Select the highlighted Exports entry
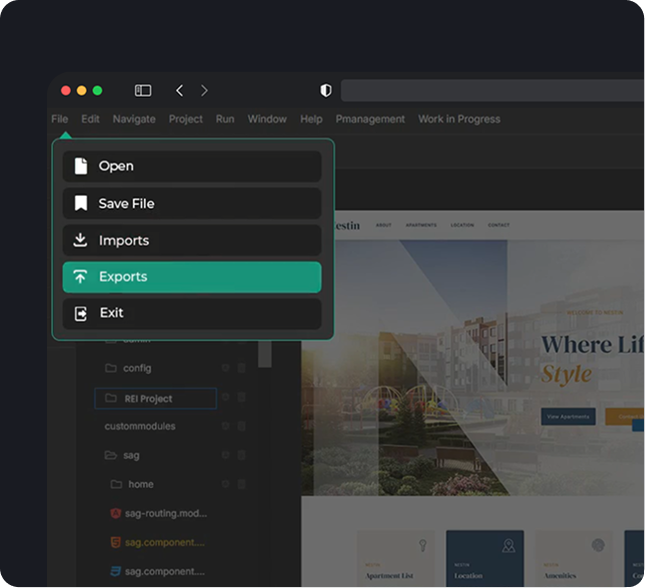 pyautogui.click(x=192, y=277)
